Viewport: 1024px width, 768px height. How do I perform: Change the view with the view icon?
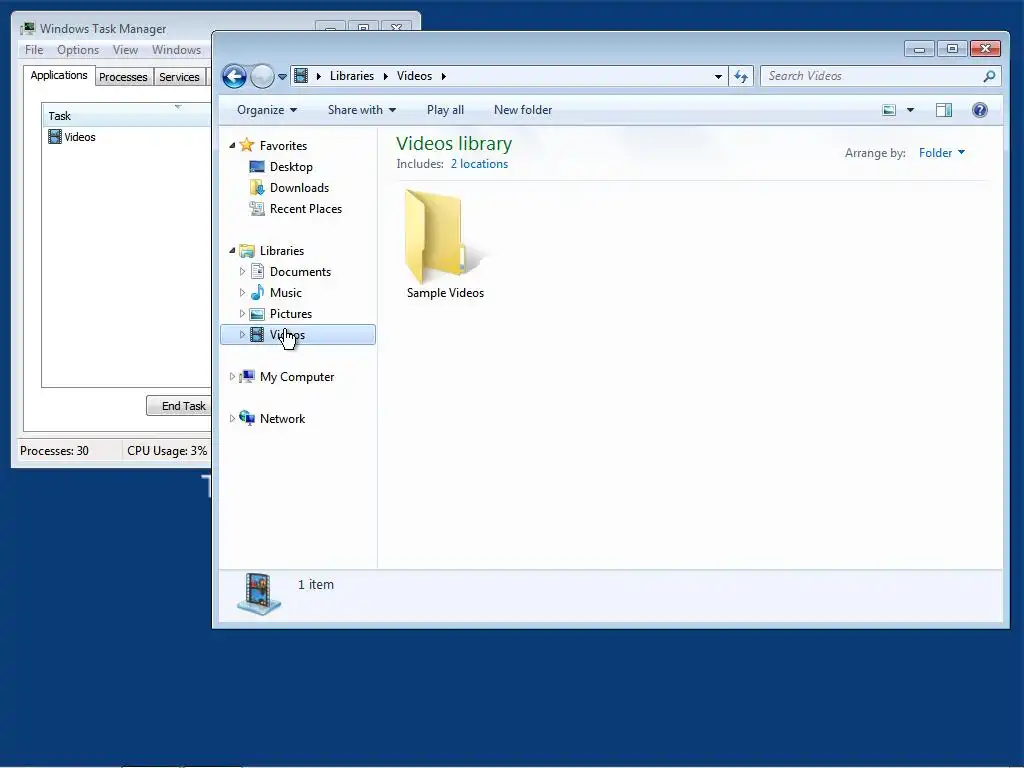click(x=889, y=110)
